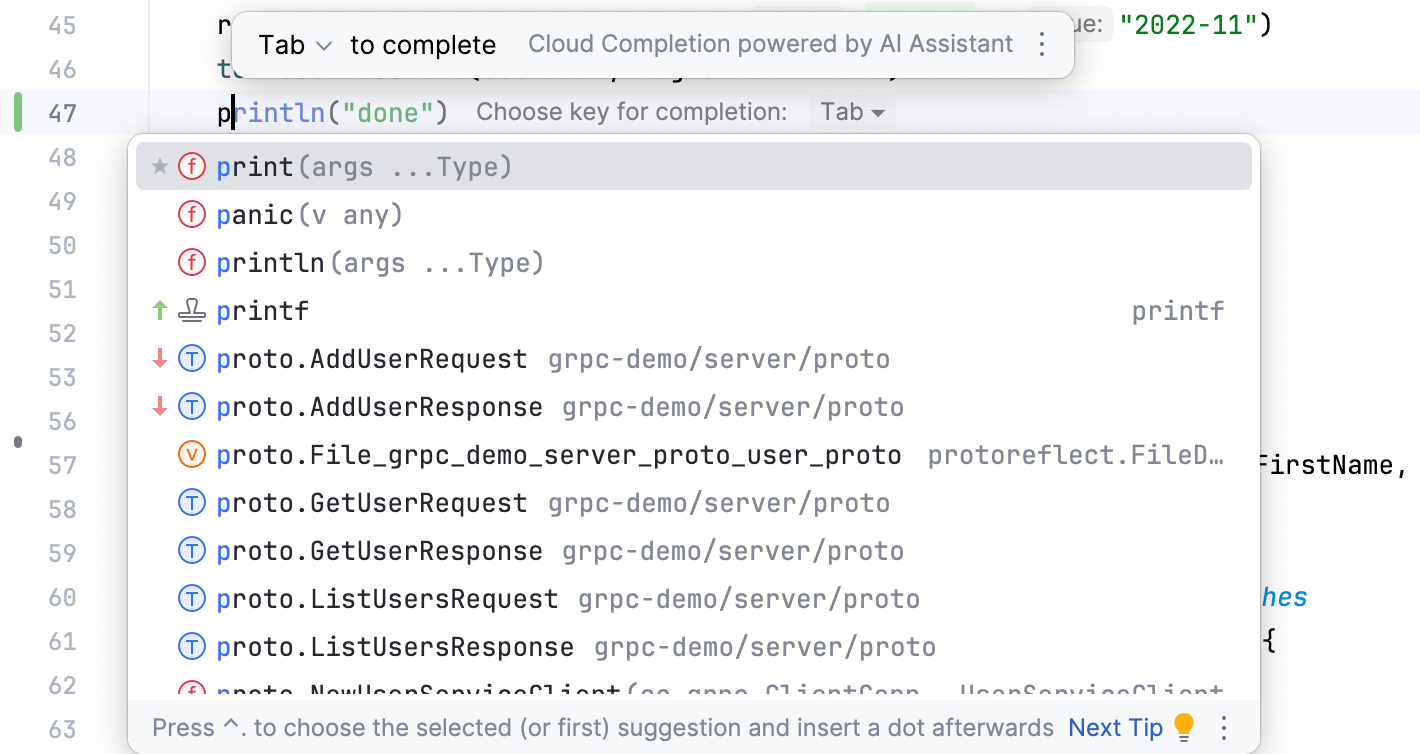Click line number 52 in the gutter
The image size is (1420, 754).
[x=62, y=333]
